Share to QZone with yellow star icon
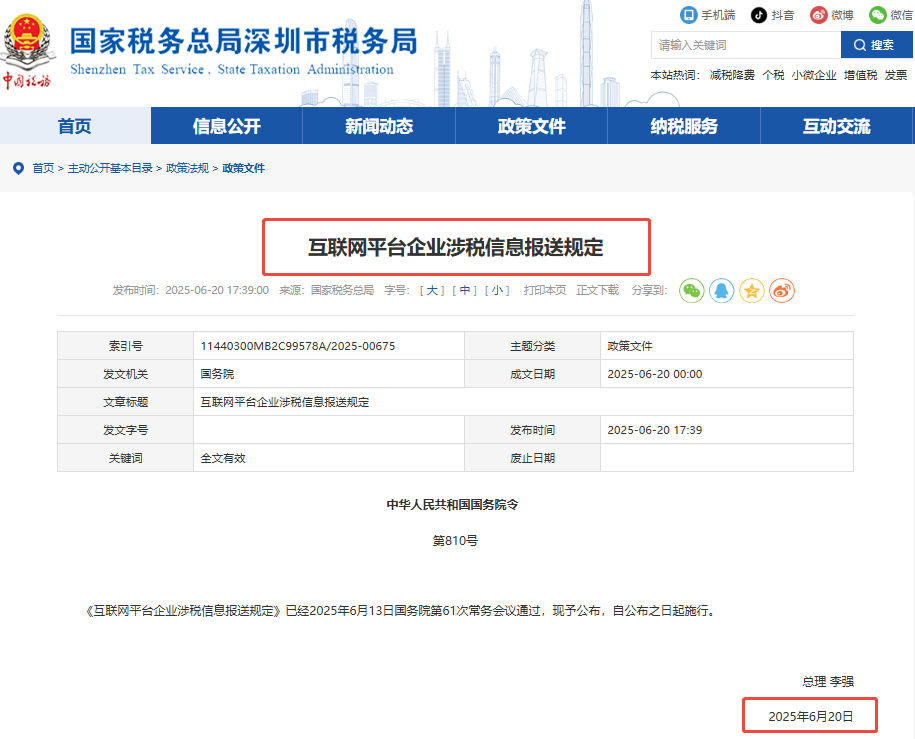 click(752, 291)
